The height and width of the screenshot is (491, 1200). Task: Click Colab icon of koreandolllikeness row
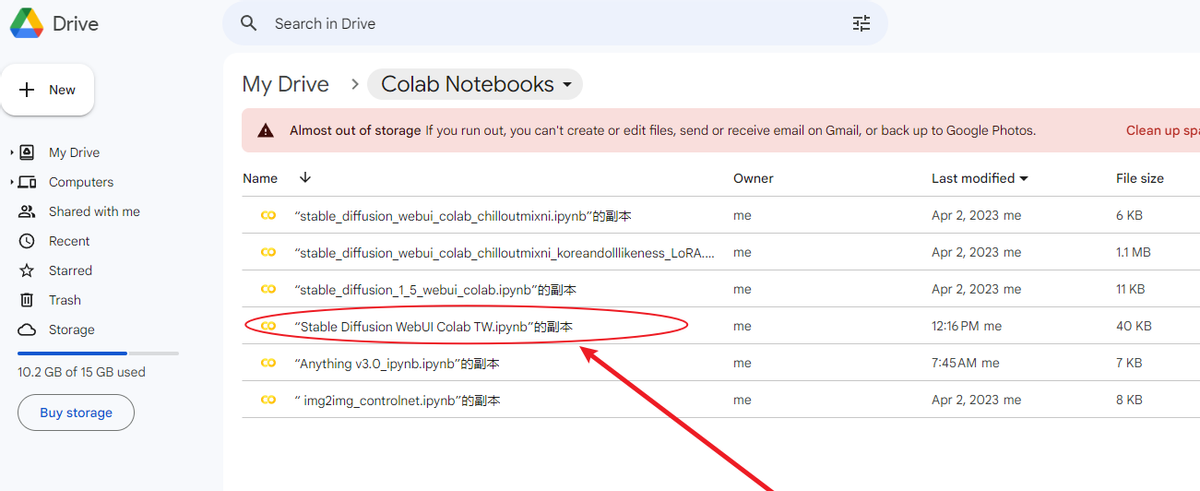click(x=268, y=253)
